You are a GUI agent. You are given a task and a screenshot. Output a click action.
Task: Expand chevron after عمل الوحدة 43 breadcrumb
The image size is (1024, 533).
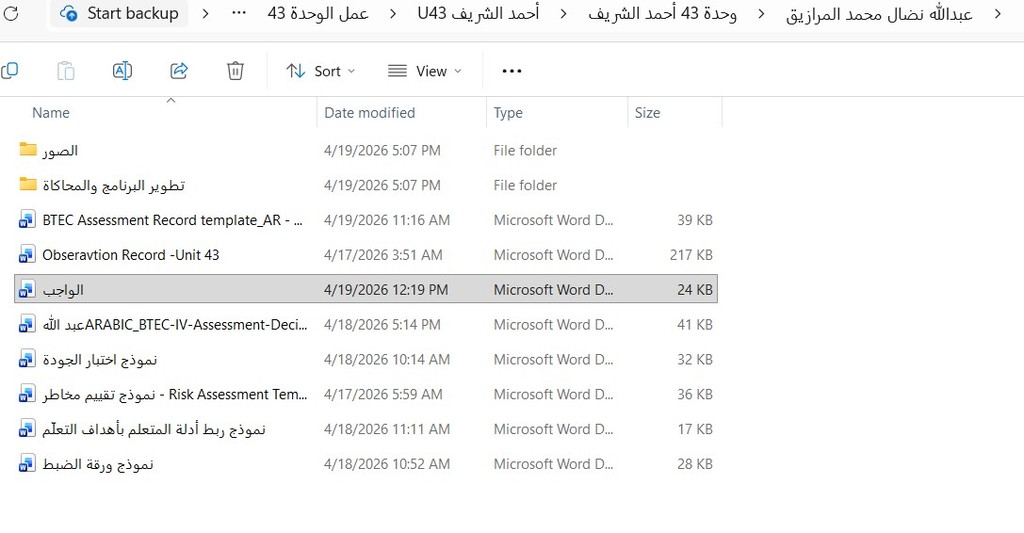392,13
